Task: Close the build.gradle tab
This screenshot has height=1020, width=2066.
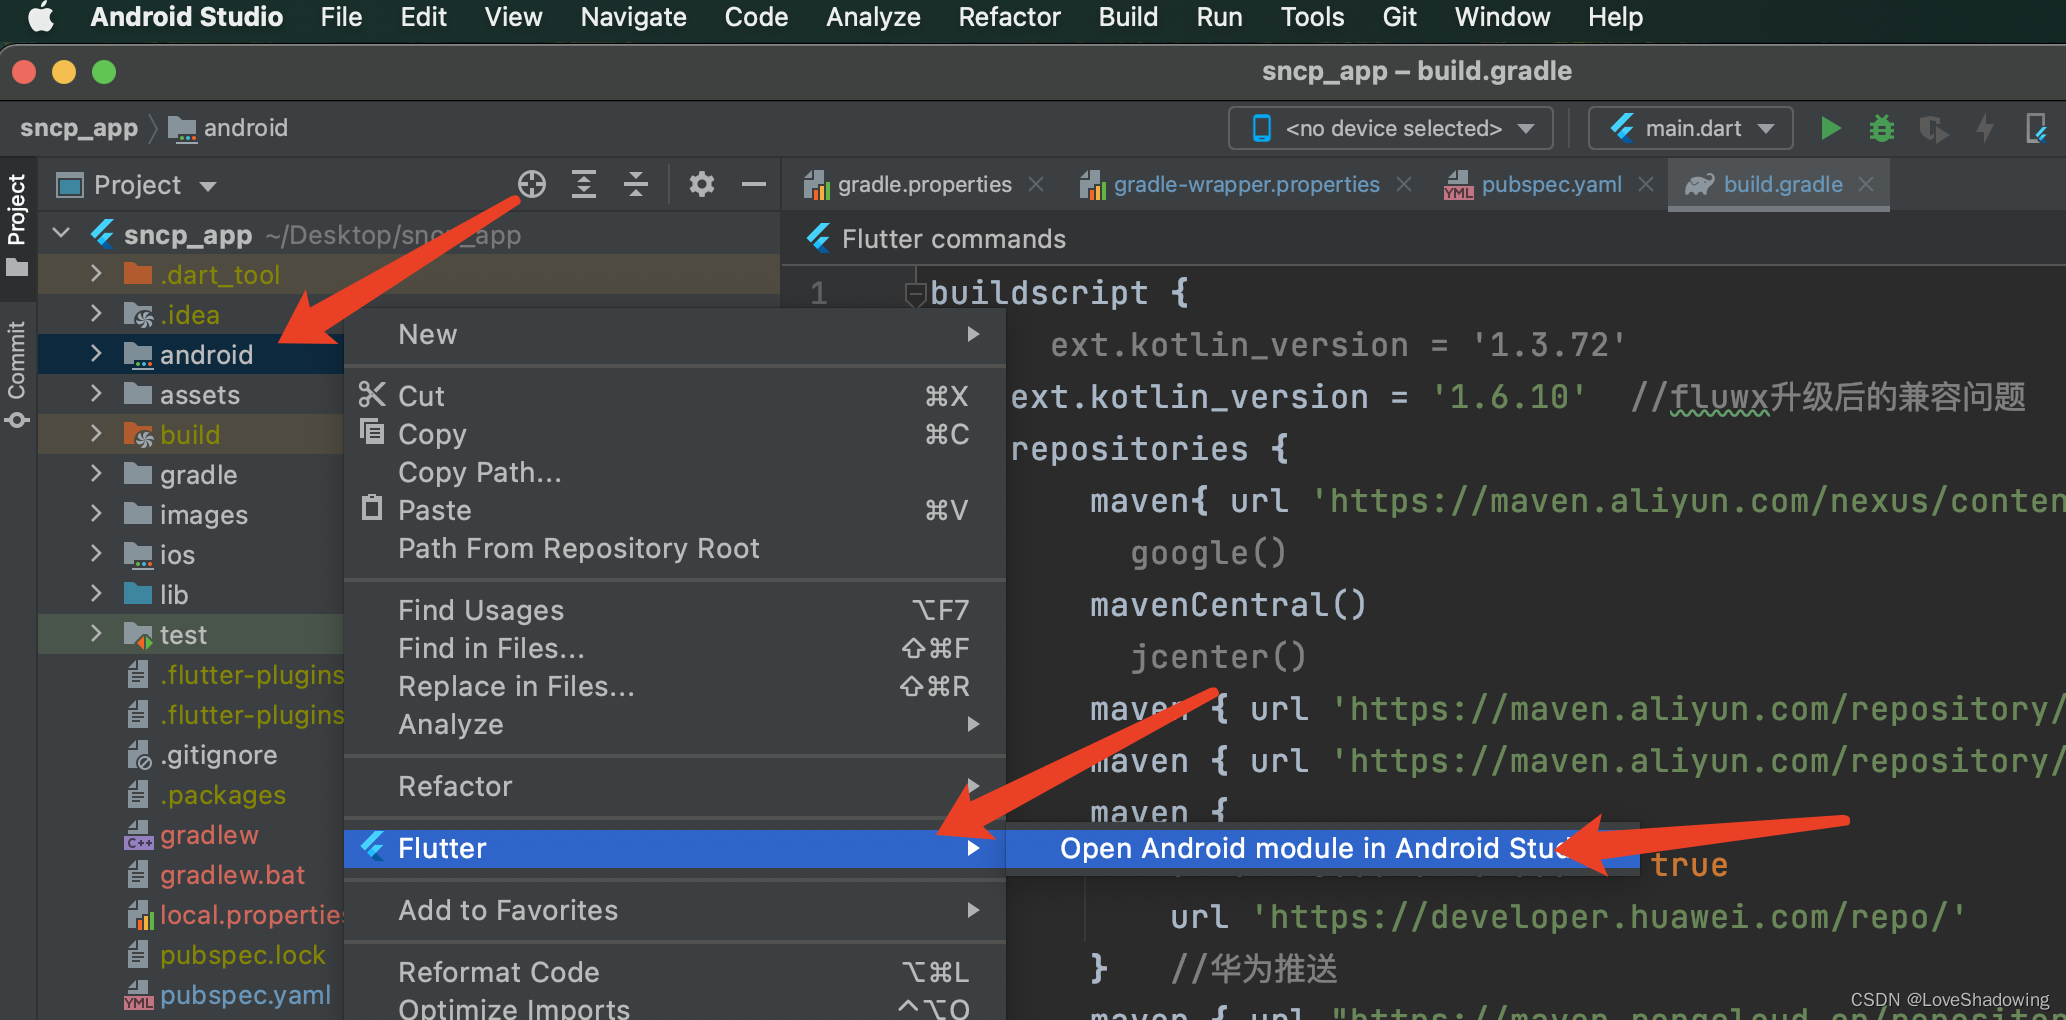Action: click(1866, 184)
